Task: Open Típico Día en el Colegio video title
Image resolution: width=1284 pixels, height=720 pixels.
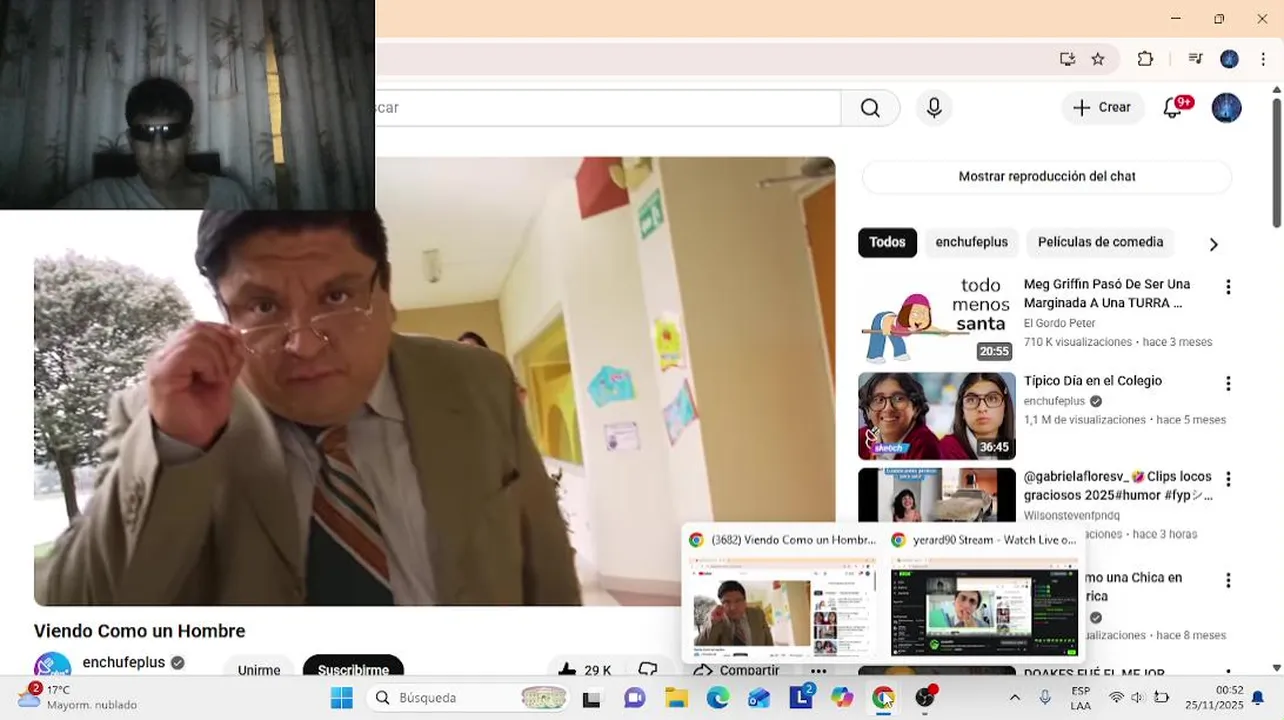Action: coord(1093,381)
